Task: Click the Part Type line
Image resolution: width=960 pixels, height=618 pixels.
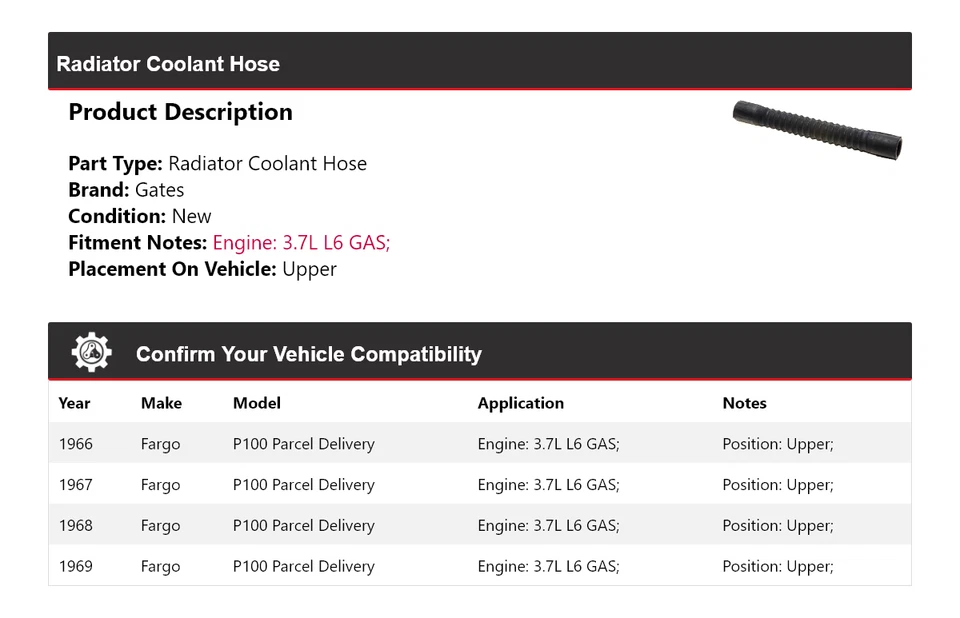Action: click(217, 164)
